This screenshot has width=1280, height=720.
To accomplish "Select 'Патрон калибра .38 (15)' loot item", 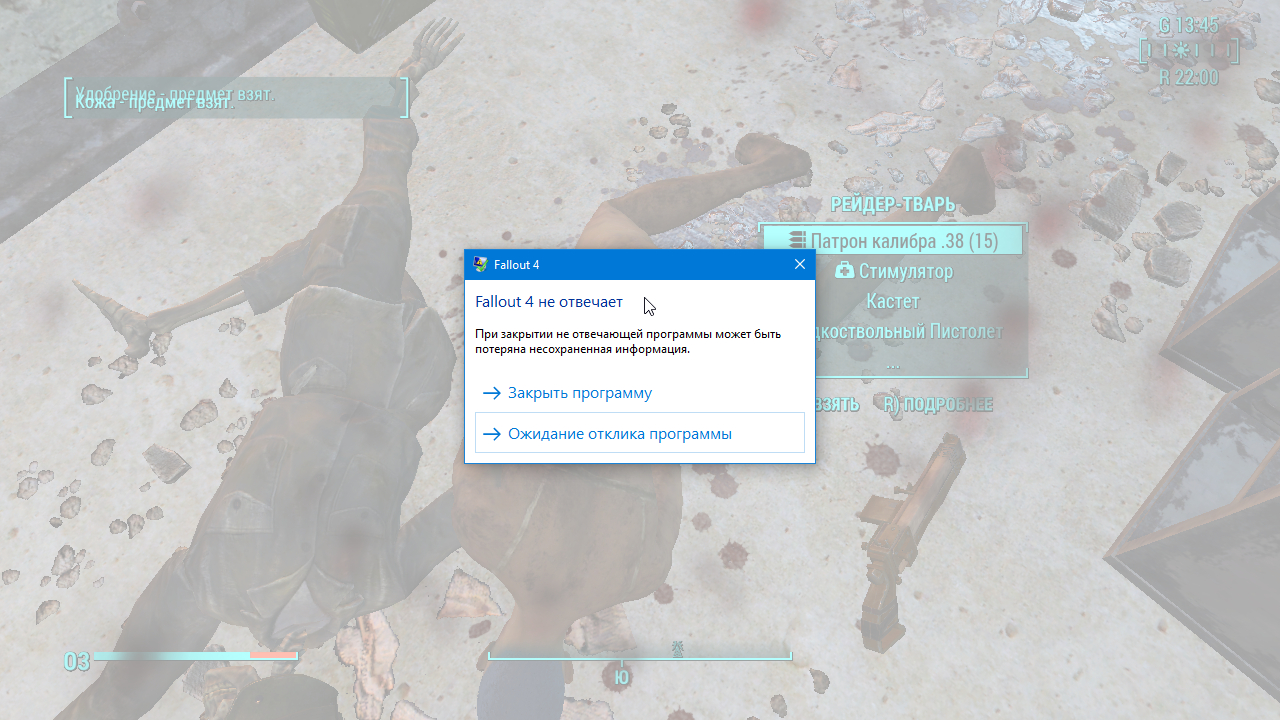I will pyautogui.click(x=893, y=241).
